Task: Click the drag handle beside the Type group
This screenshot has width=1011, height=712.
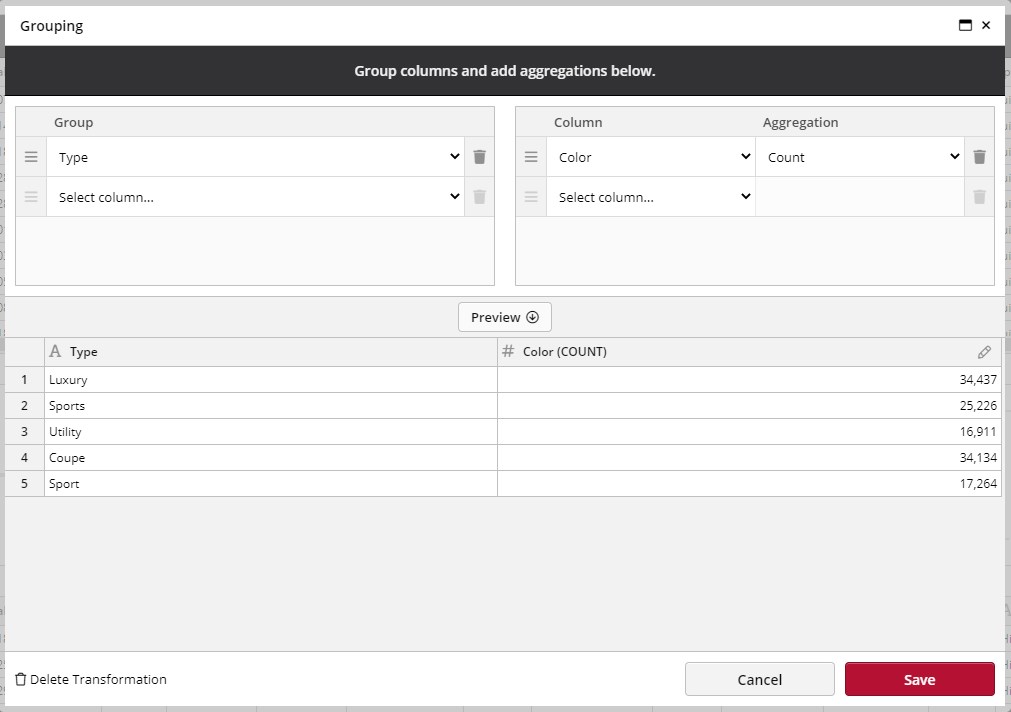Action: click(x=31, y=156)
